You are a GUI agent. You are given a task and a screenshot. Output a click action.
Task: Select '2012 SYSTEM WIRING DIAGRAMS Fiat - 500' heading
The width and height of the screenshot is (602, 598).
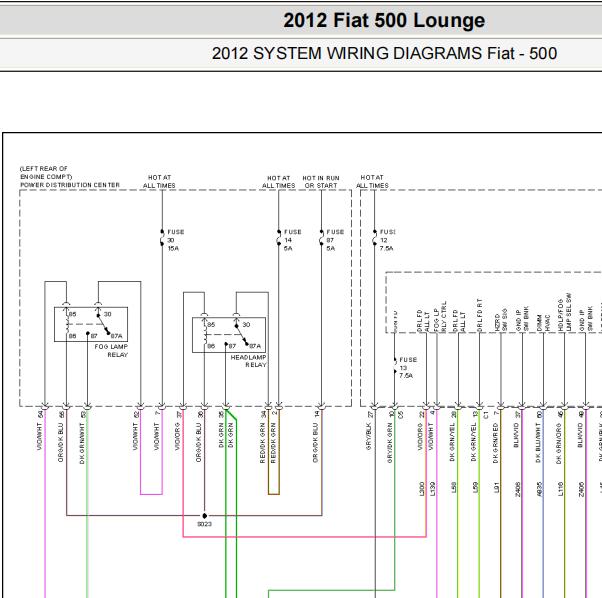(x=384, y=53)
